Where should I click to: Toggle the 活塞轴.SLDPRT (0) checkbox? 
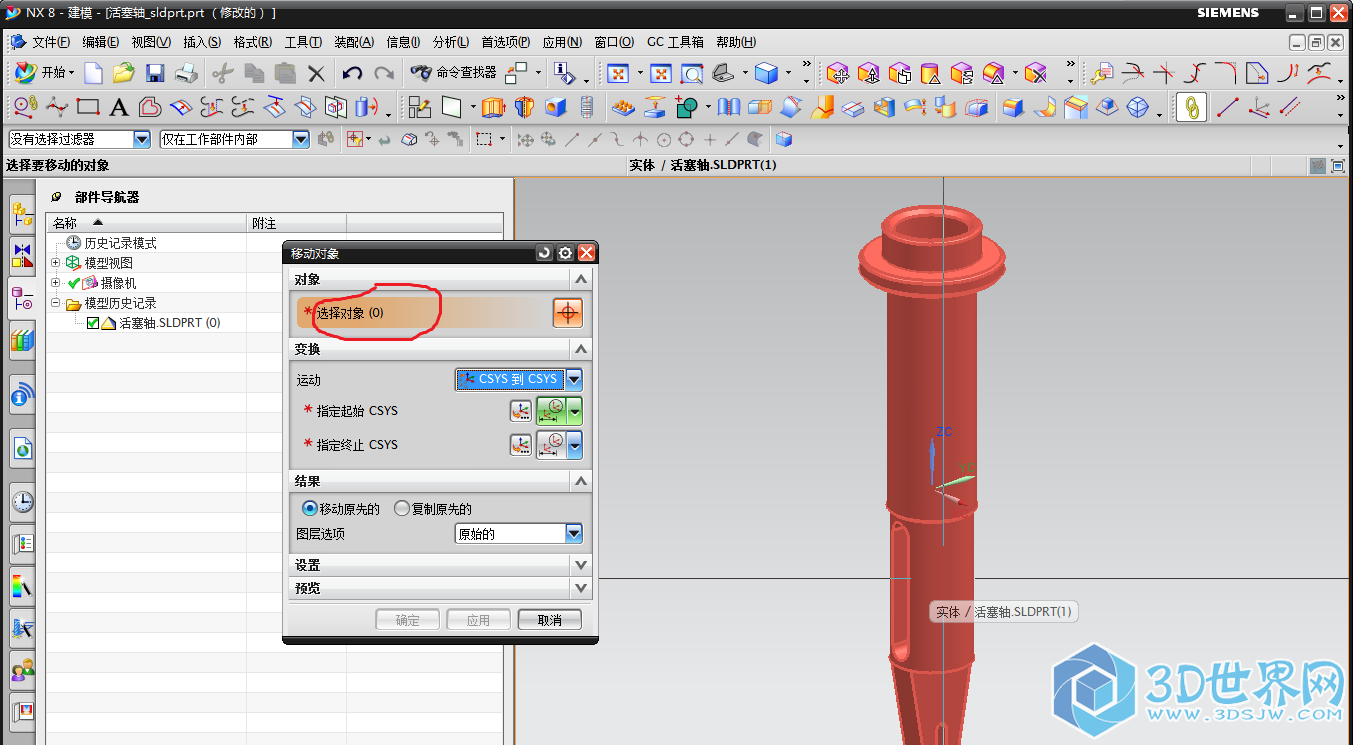pos(93,323)
